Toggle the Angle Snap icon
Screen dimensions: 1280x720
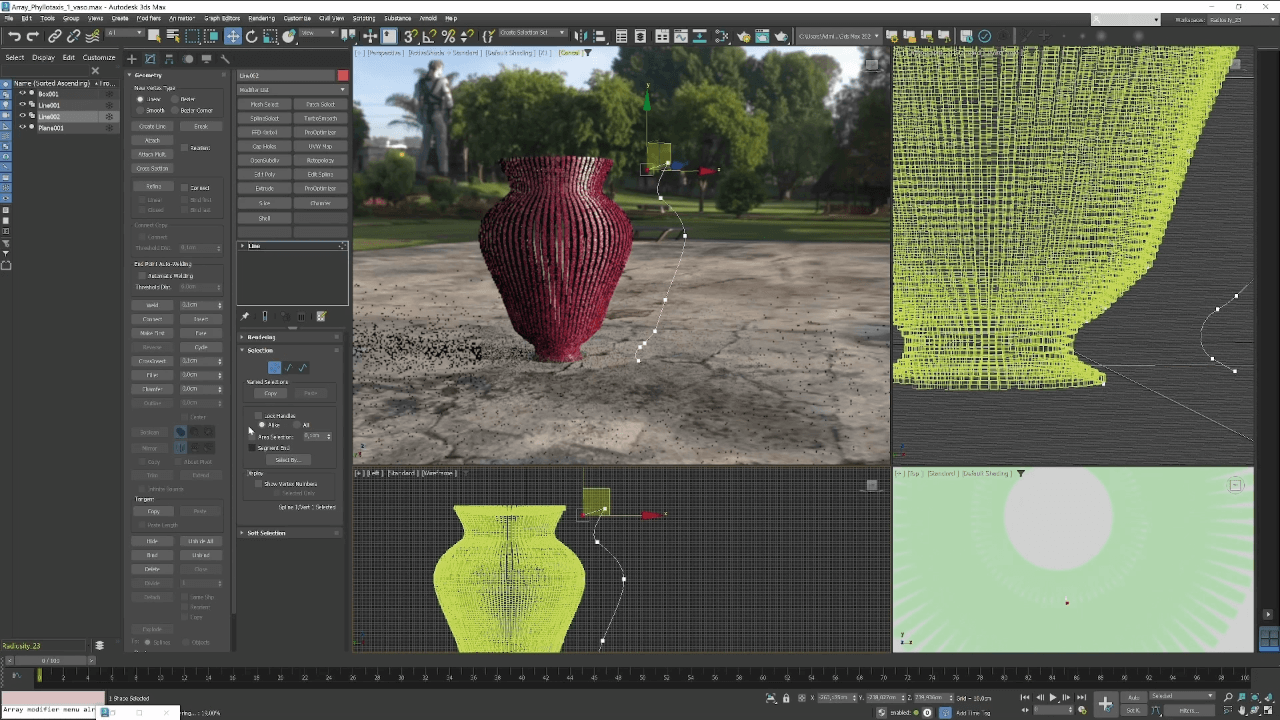[x=430, y=36]
